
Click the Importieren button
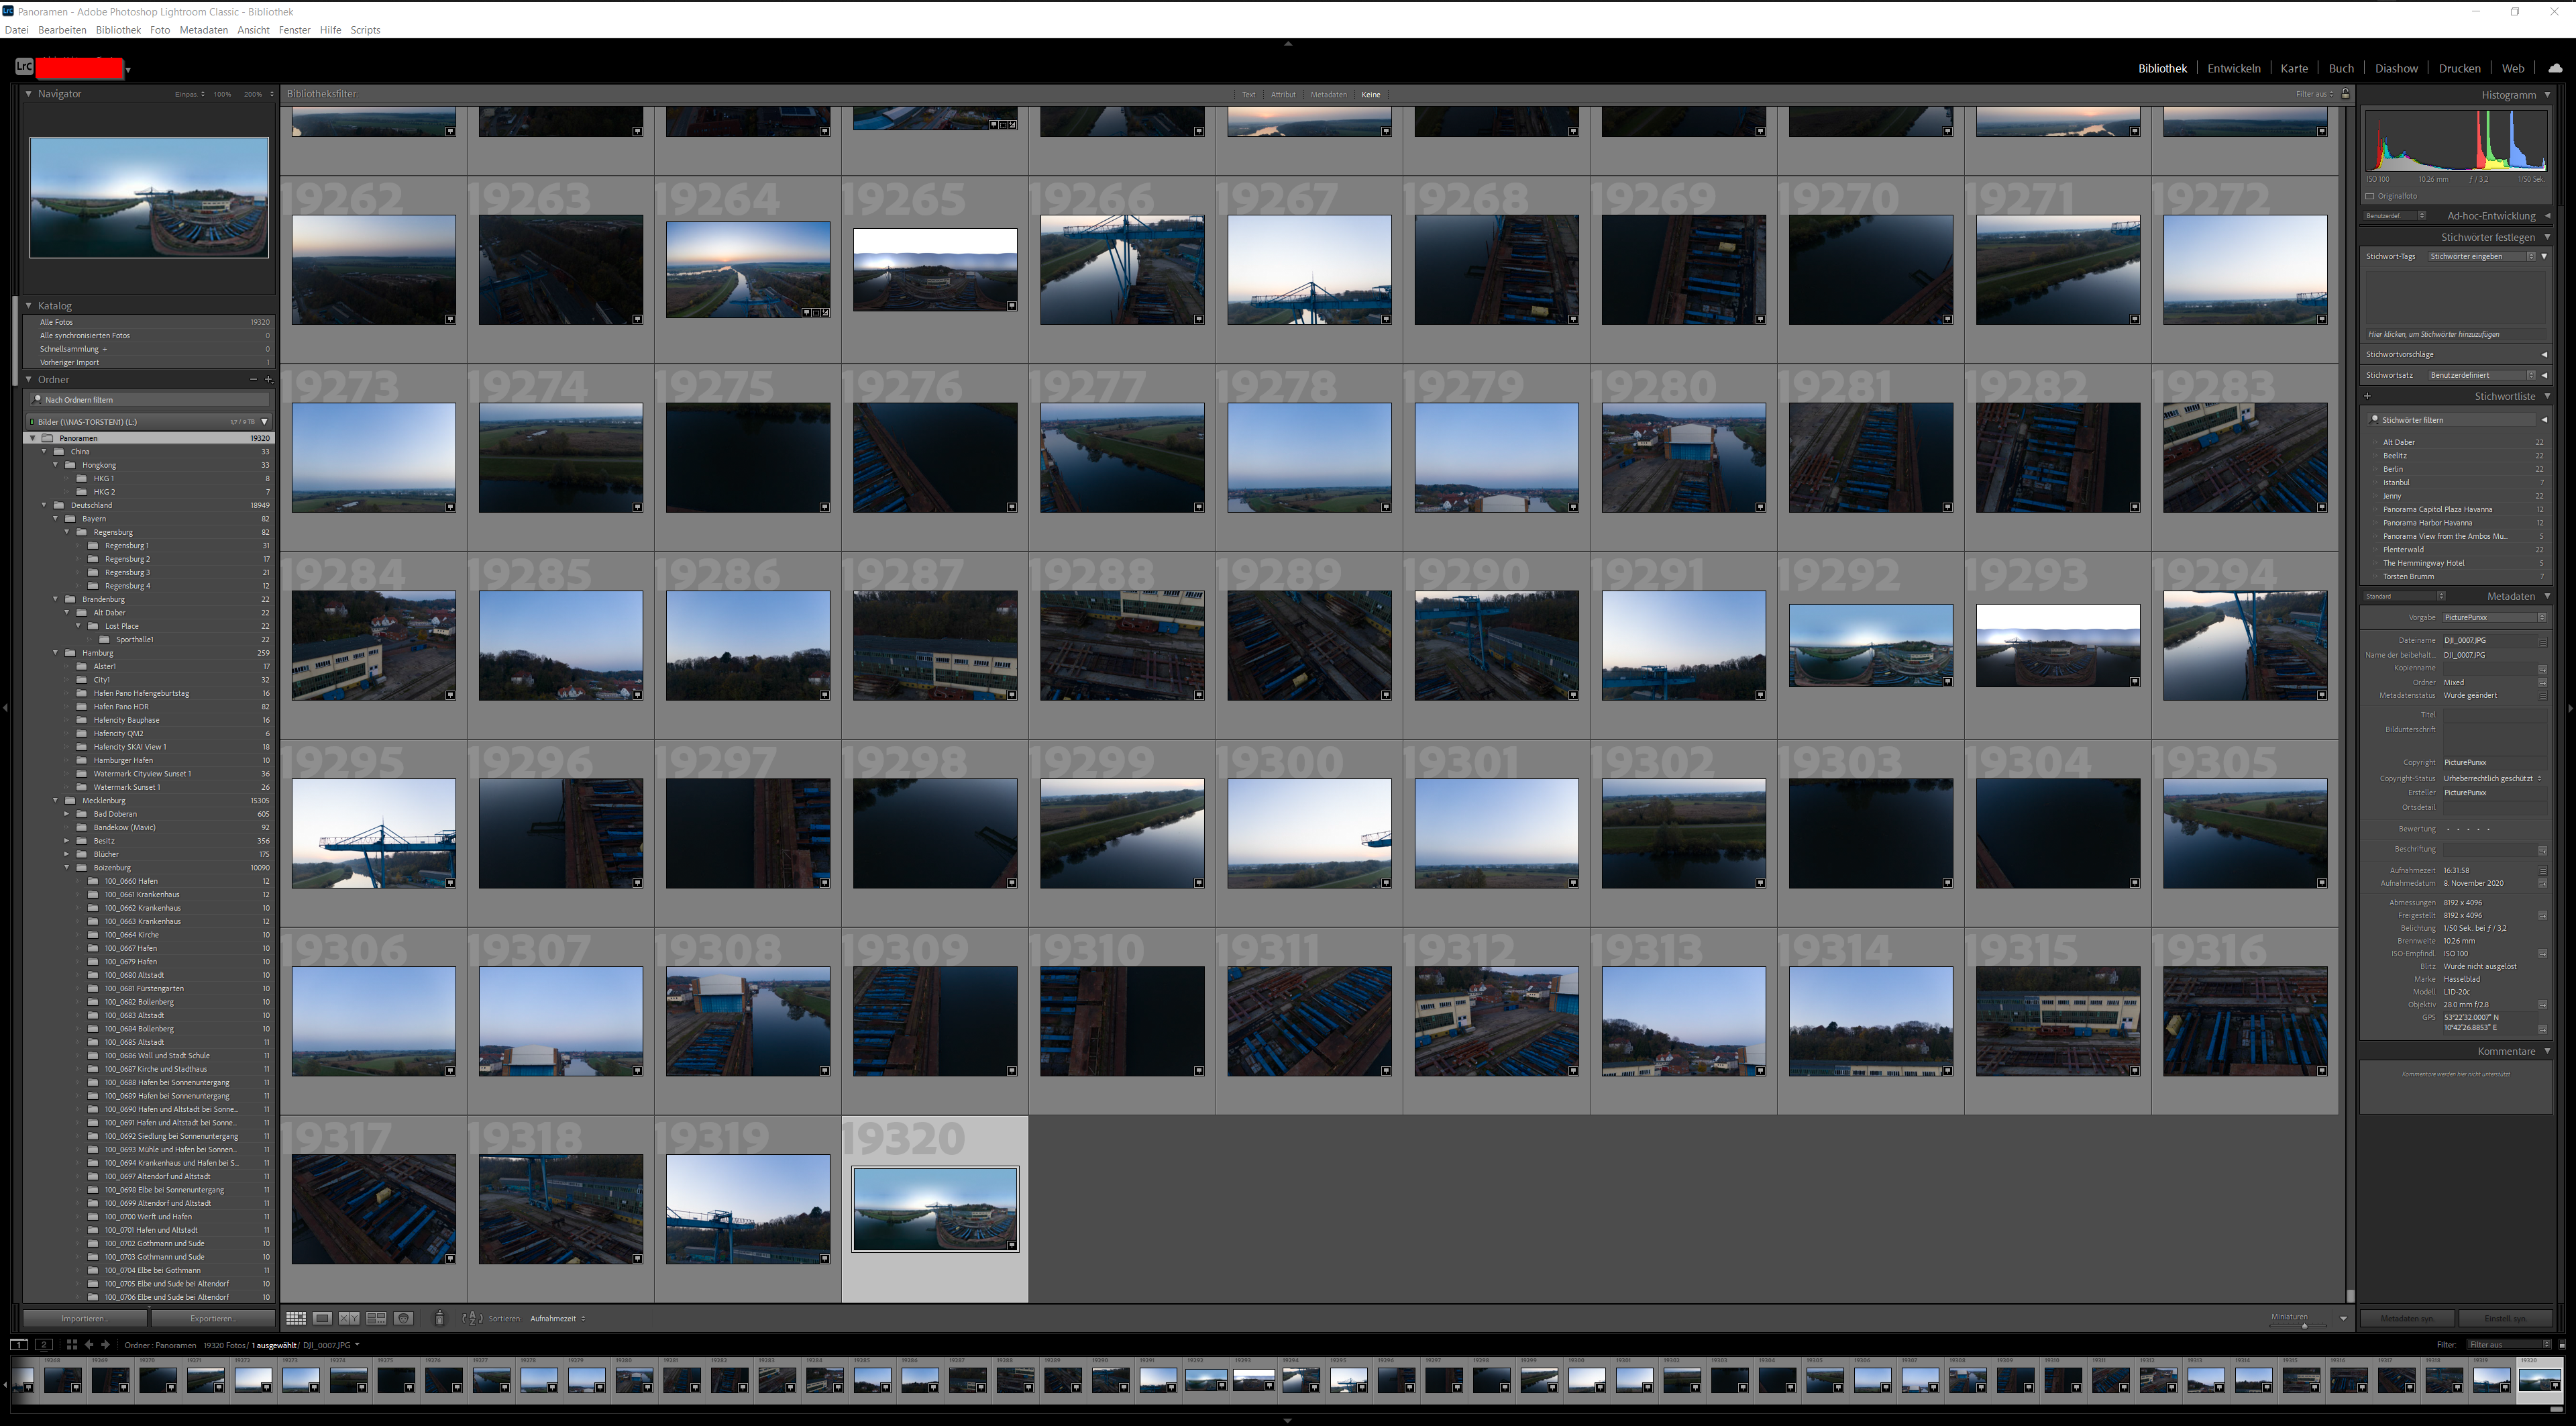pyautogui.click(x=84, y=1318)
